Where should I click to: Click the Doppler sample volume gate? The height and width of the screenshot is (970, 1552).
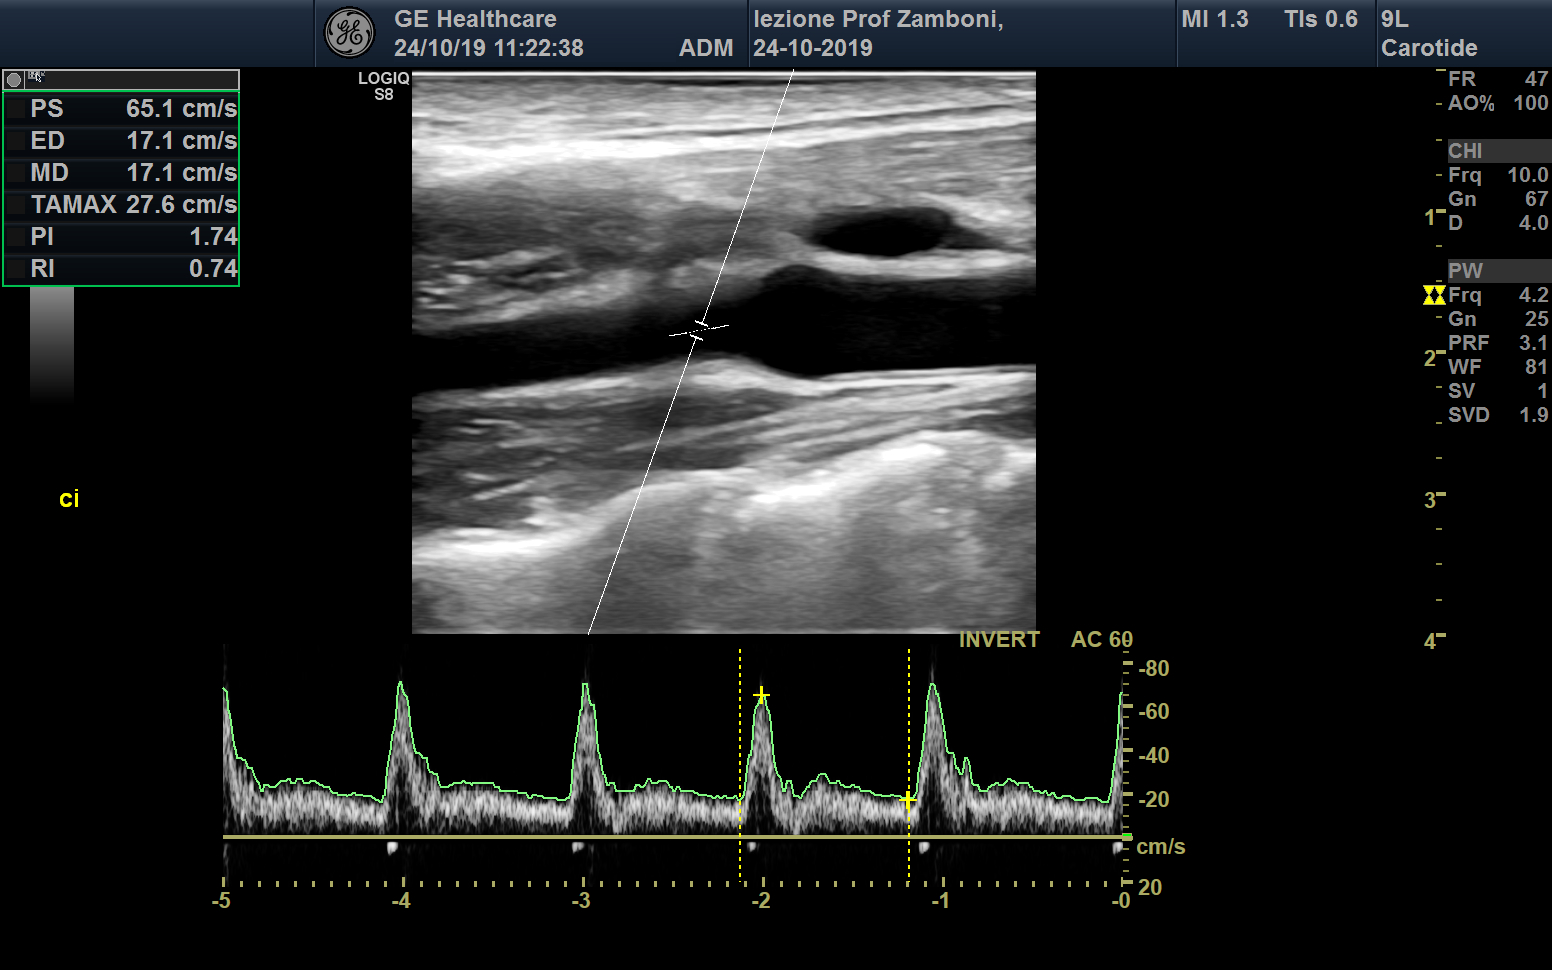[x=699, y=329]
